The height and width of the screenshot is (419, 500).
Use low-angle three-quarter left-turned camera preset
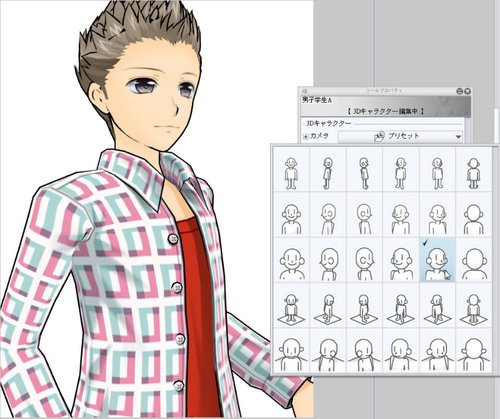[x=401, y=350]
